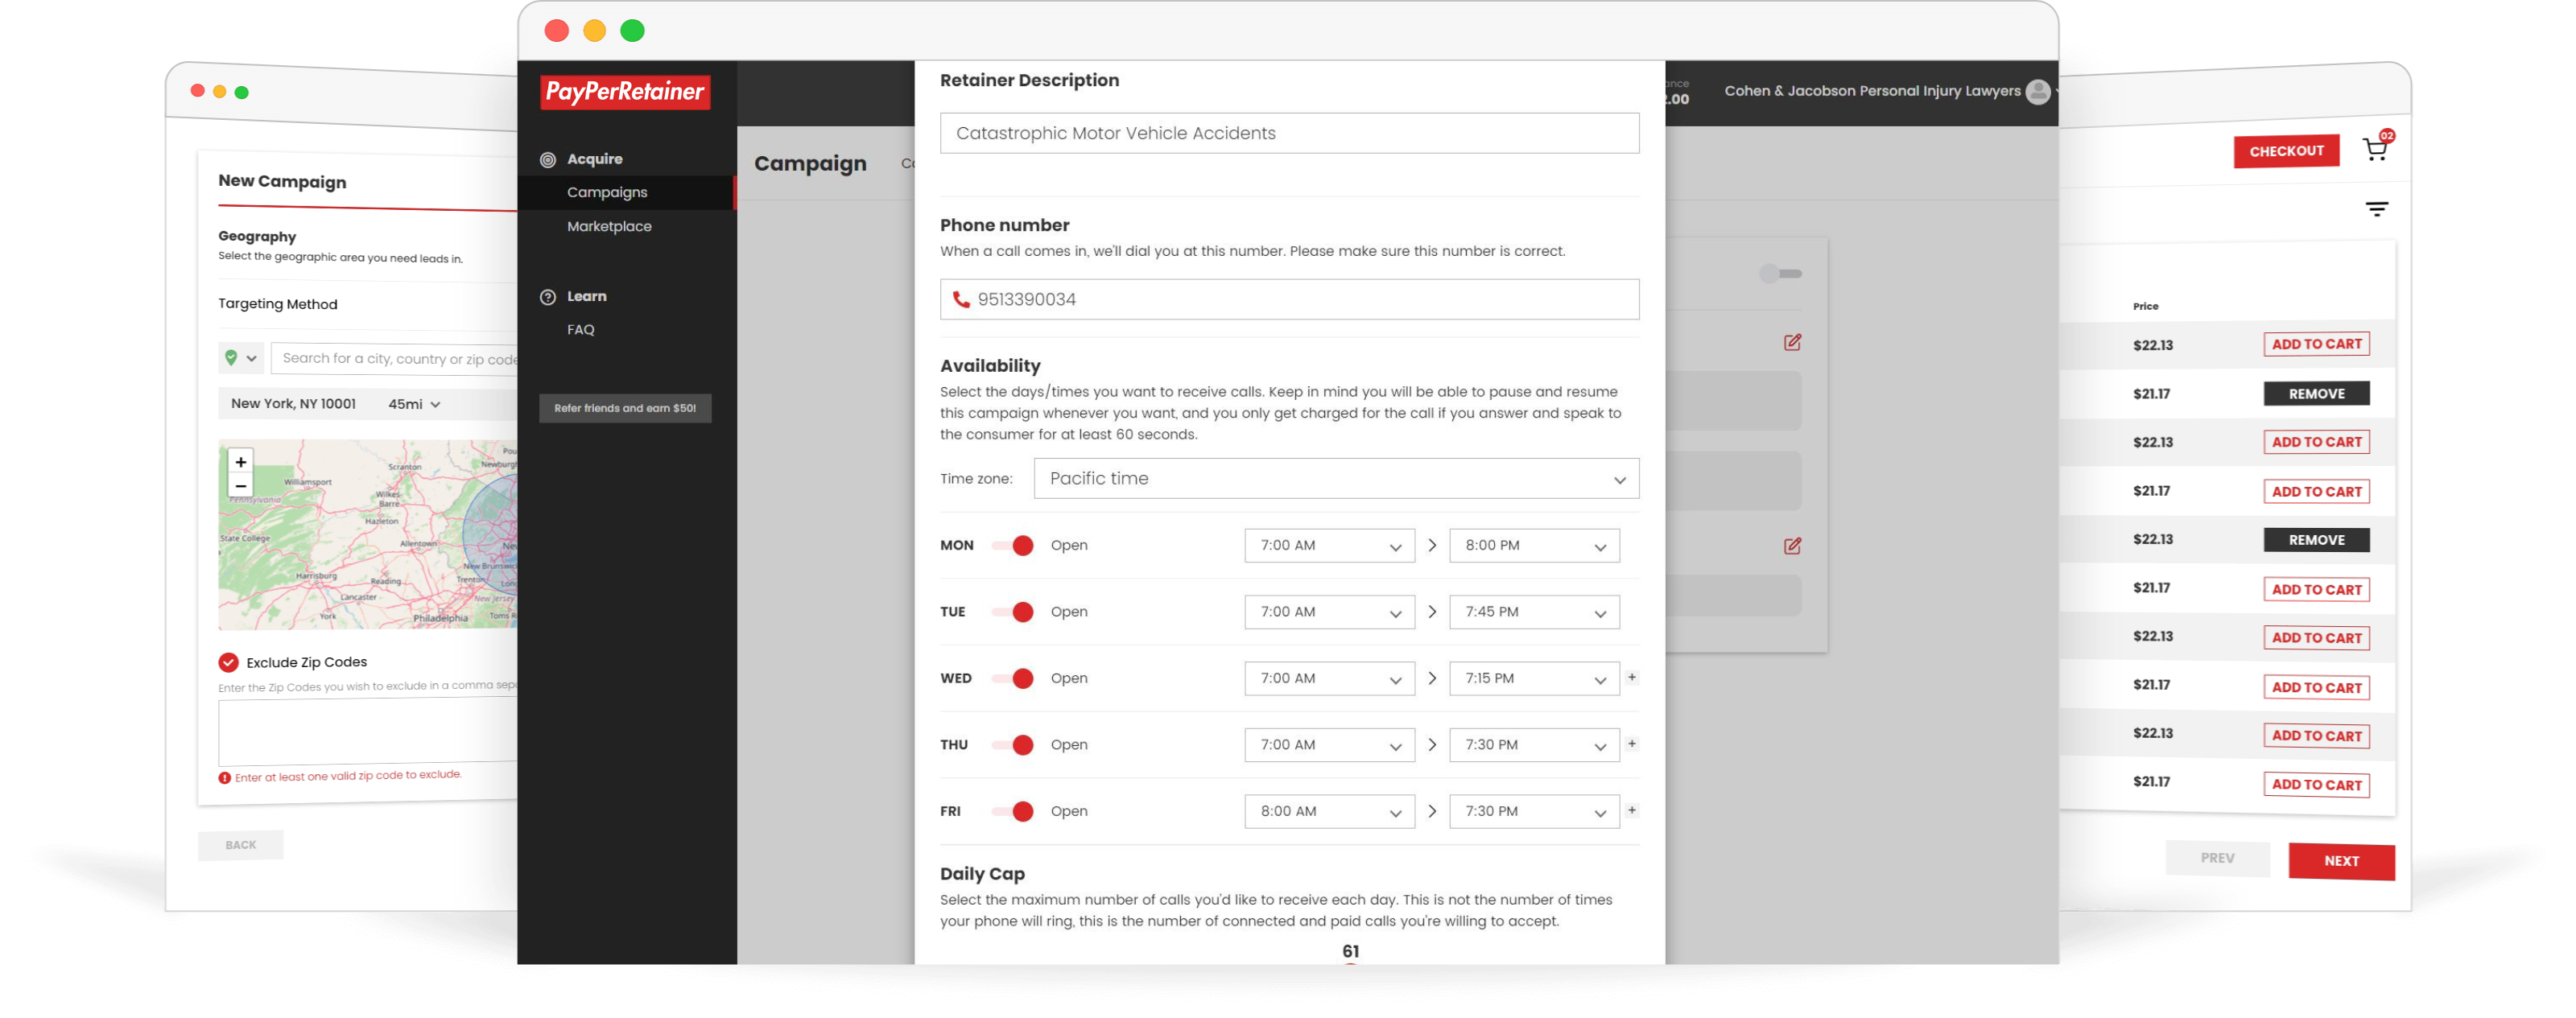
Task: Click the exclude zip codes text area
Action: click(368, 732)
